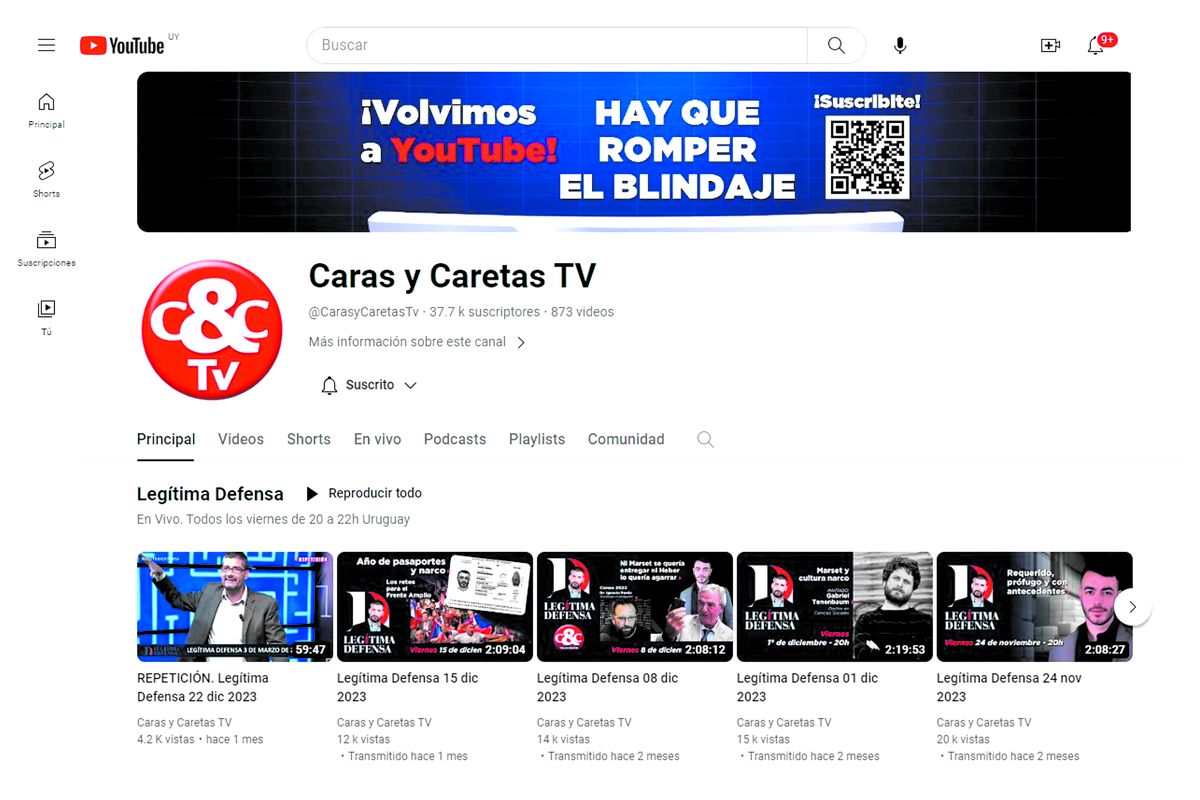The height and width of the screenshot is (800, 1200).
Task: Open the Comunidad tab
Action: tap(626, 439)
